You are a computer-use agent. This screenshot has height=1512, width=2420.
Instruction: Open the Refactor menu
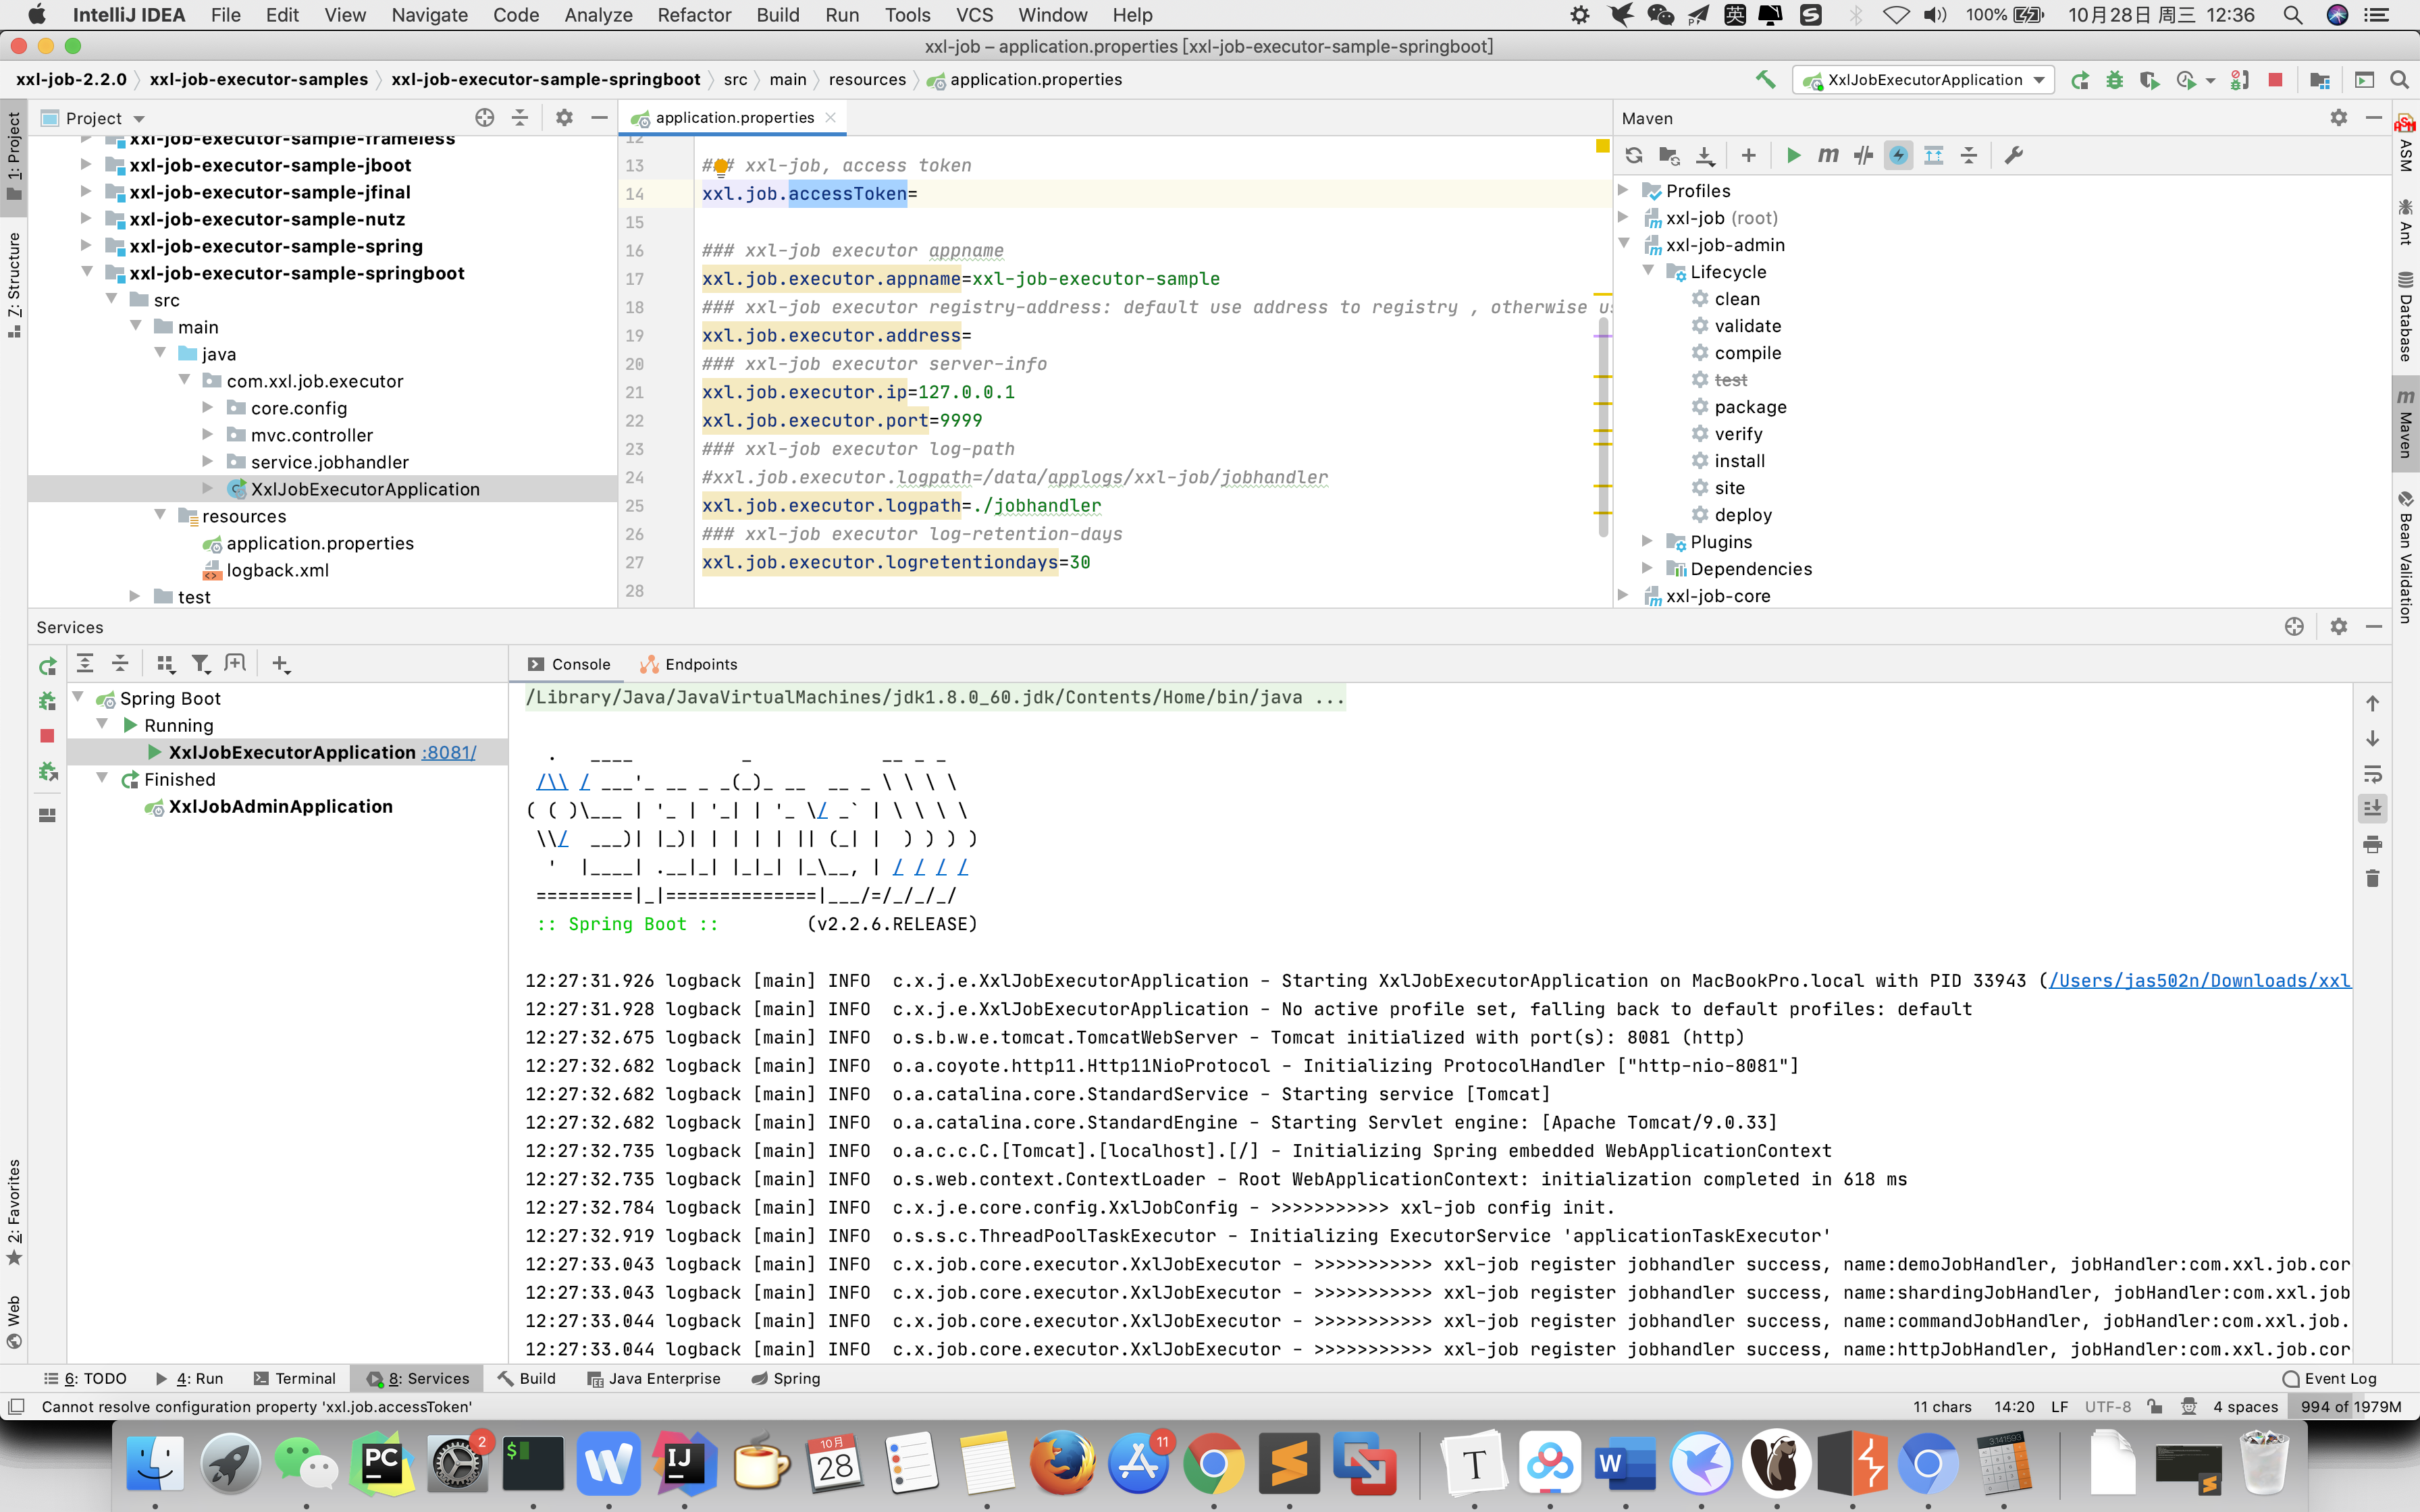coord(694,15)
